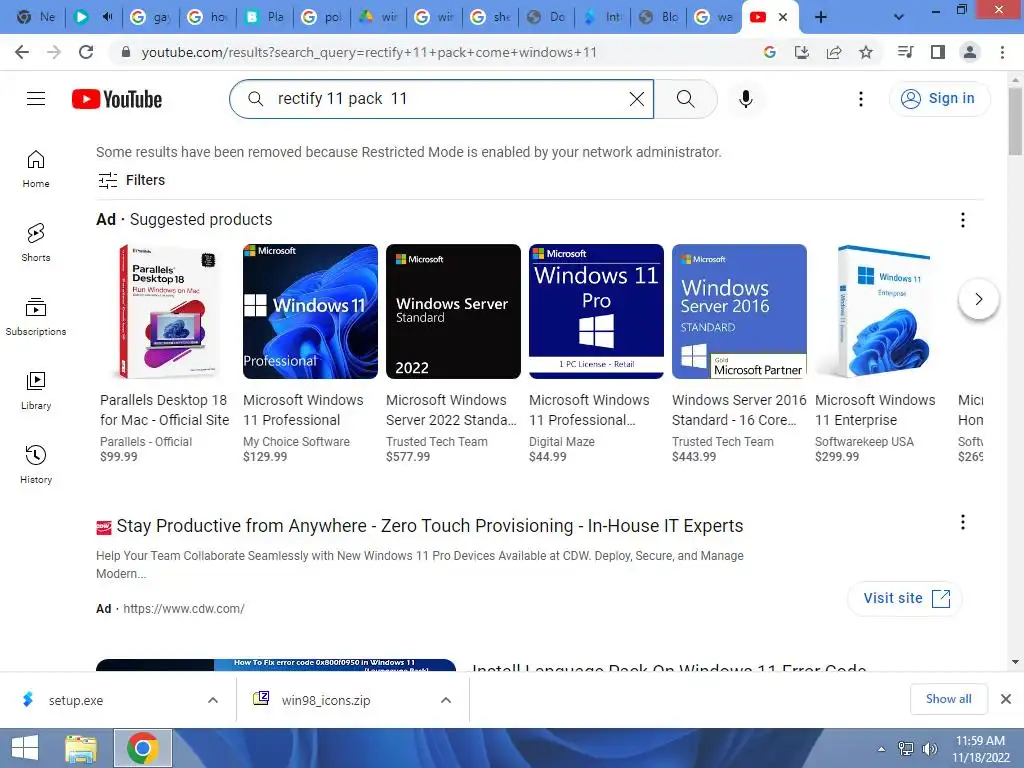Expand setup.exe download options
Image resolution: width=1024 pixels, height=768 pixels.
point(213,700)
